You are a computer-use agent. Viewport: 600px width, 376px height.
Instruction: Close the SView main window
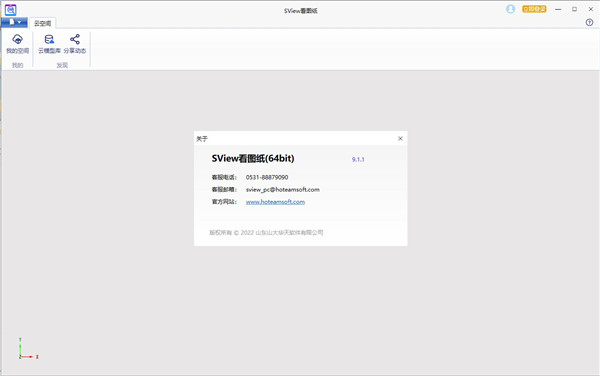[591, 9]
